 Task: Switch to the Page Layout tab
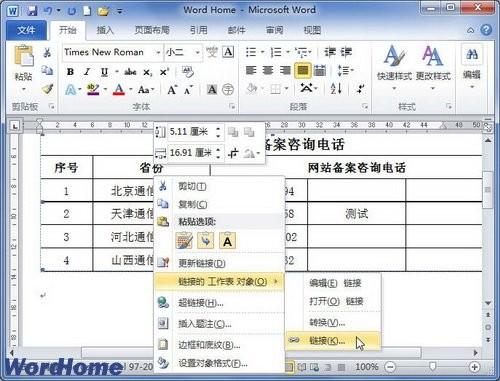tap(152, 30)
